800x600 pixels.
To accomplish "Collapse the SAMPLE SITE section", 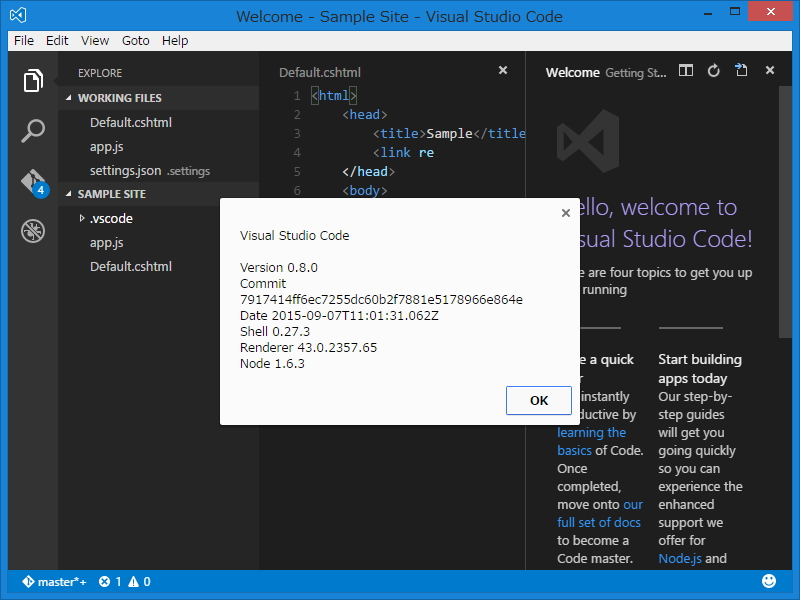I will [72, 194].
